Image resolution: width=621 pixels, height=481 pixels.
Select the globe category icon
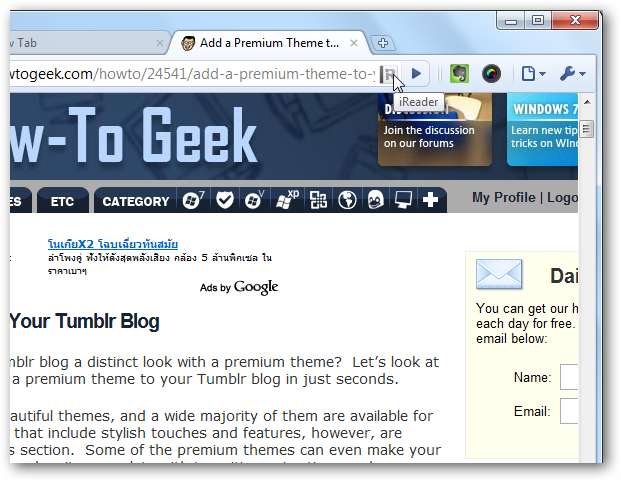pyautogui.click(x=347, y=200)
